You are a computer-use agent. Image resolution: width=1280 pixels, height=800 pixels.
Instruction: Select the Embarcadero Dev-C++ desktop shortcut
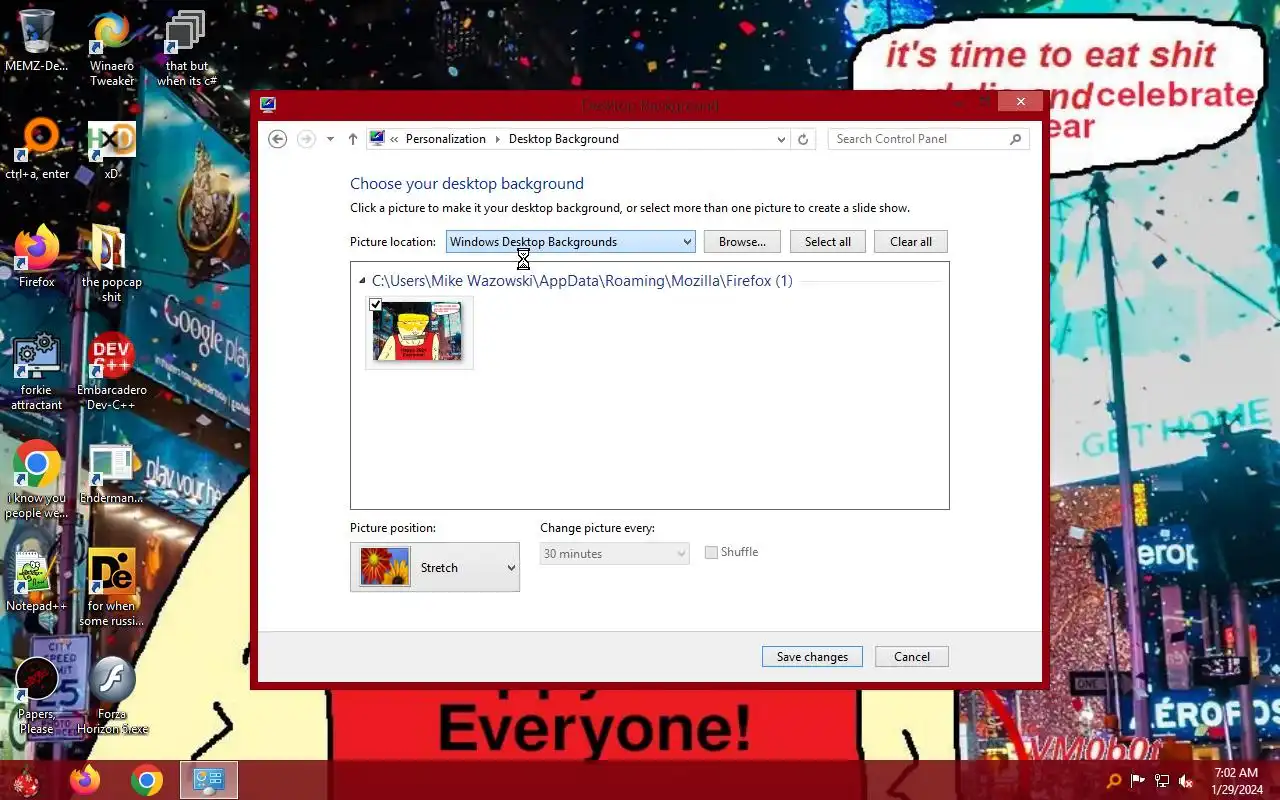[x=111, y=372]
